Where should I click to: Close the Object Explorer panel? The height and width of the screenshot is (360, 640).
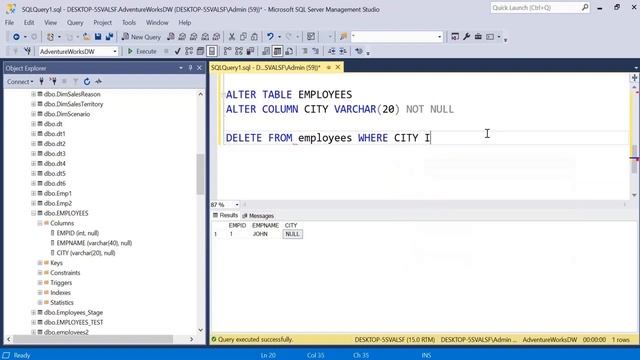200,68
